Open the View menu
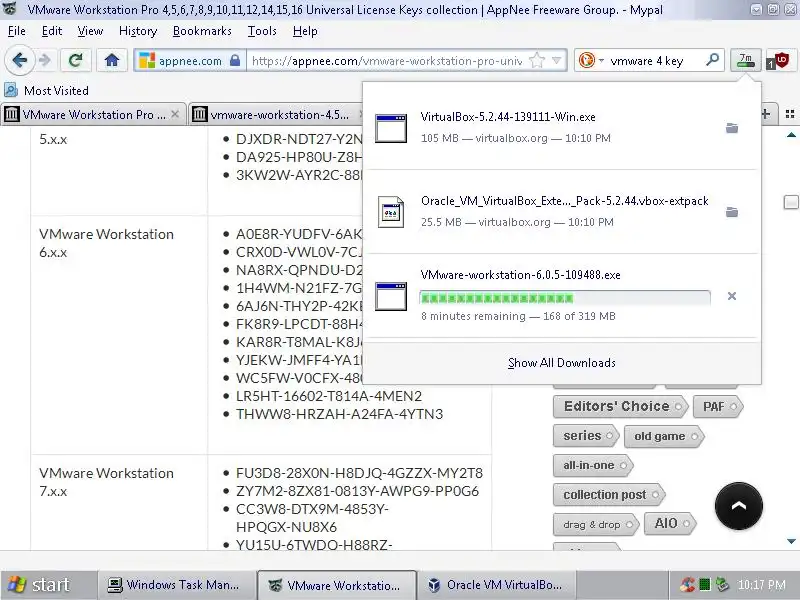The width and height of the screenshot is (800, 600). 90,31
